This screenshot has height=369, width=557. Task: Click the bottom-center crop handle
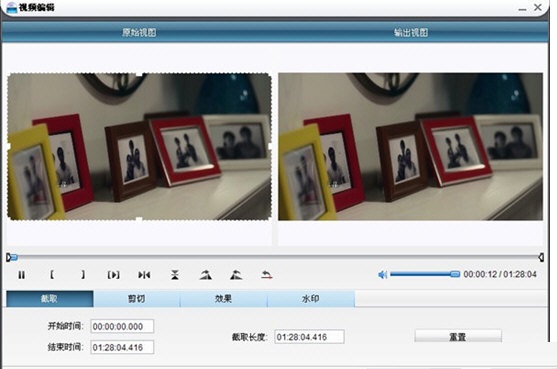pos(139,219)
